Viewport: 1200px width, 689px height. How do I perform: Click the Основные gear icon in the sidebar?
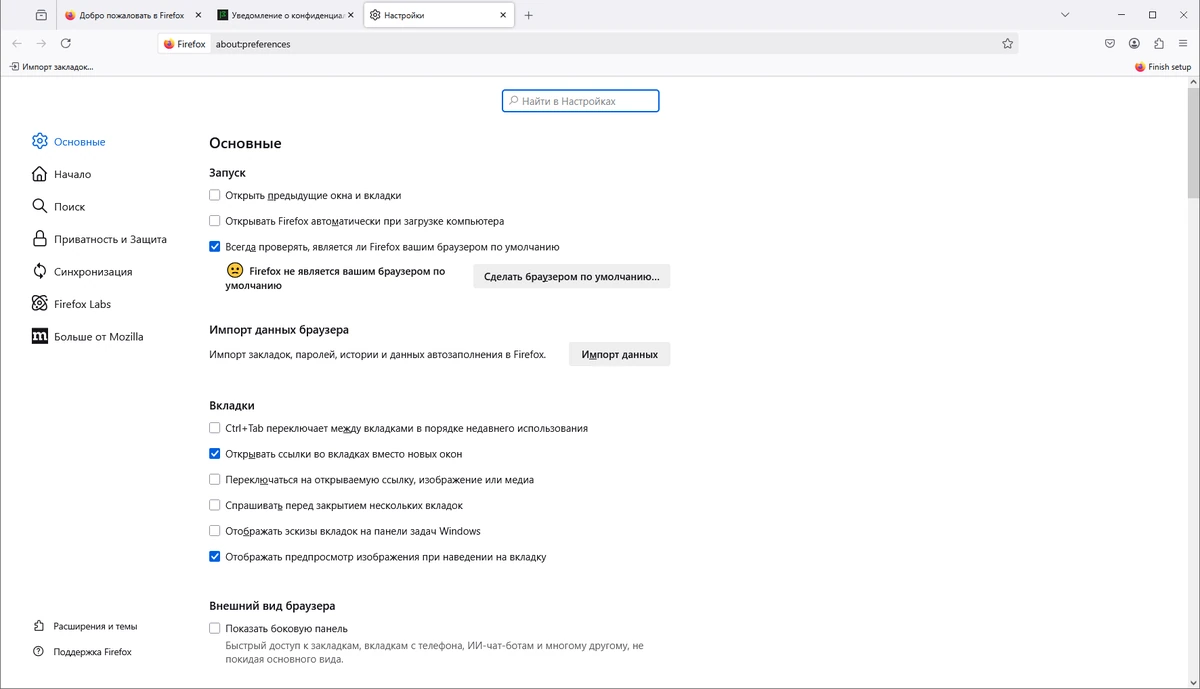(40, 141)
